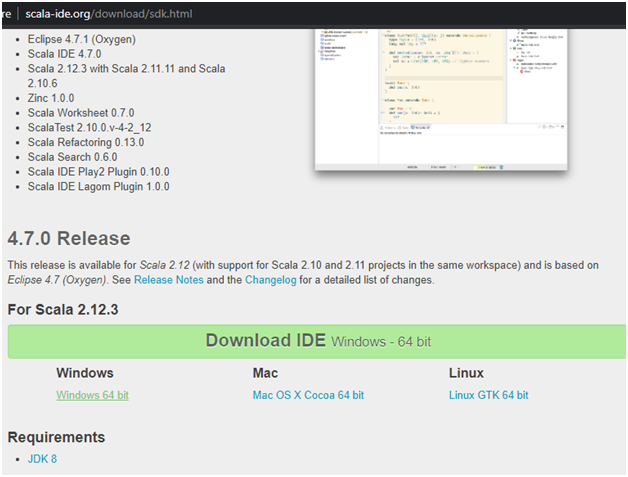
Task: Open the Windows 64 bit link
Action: pos(92,395)
